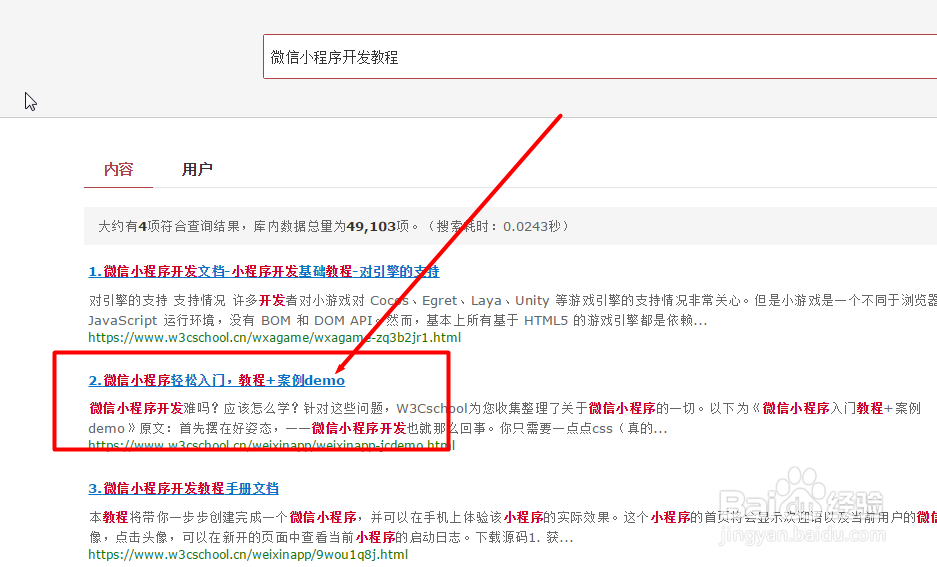Screen dimensions: 937x567
Task: Open result 1 微信小程序开发文档 link
Action: tap(264, 271)
